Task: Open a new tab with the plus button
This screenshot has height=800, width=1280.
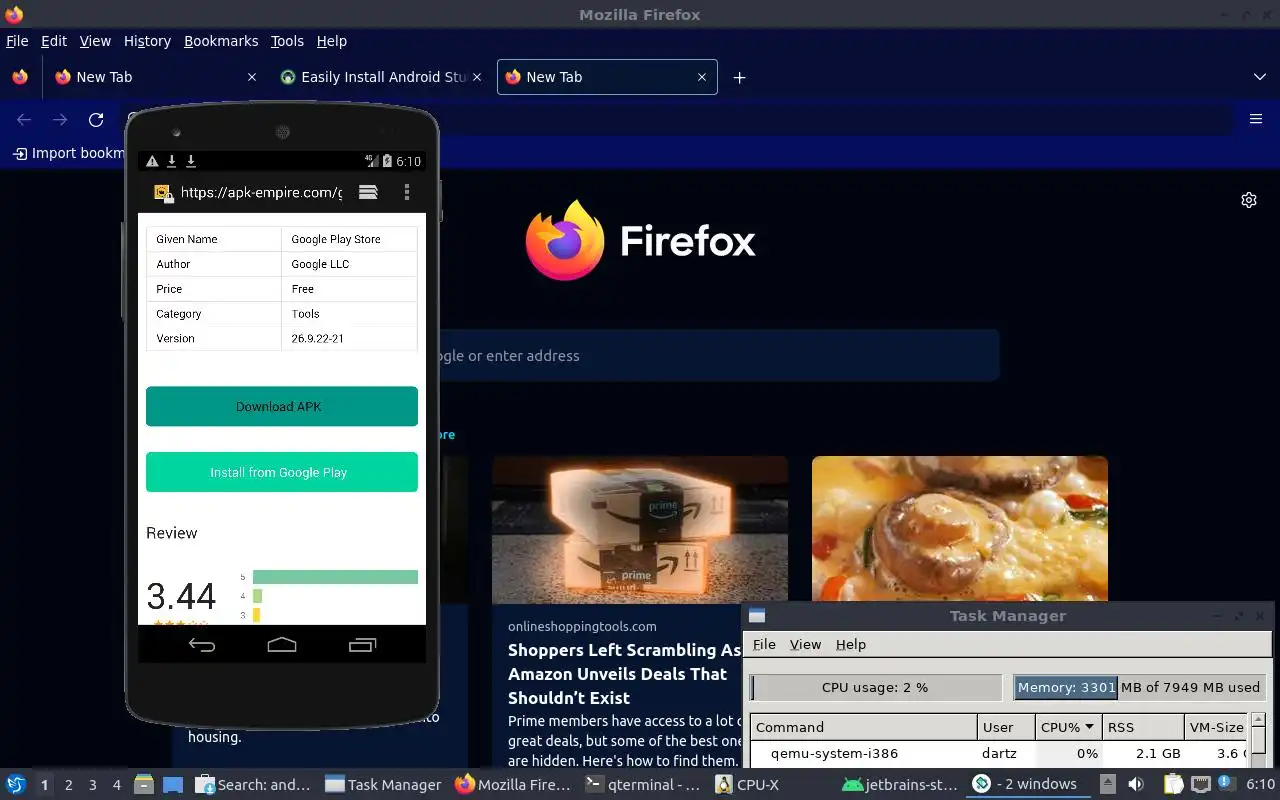Action: pos(739,77)
